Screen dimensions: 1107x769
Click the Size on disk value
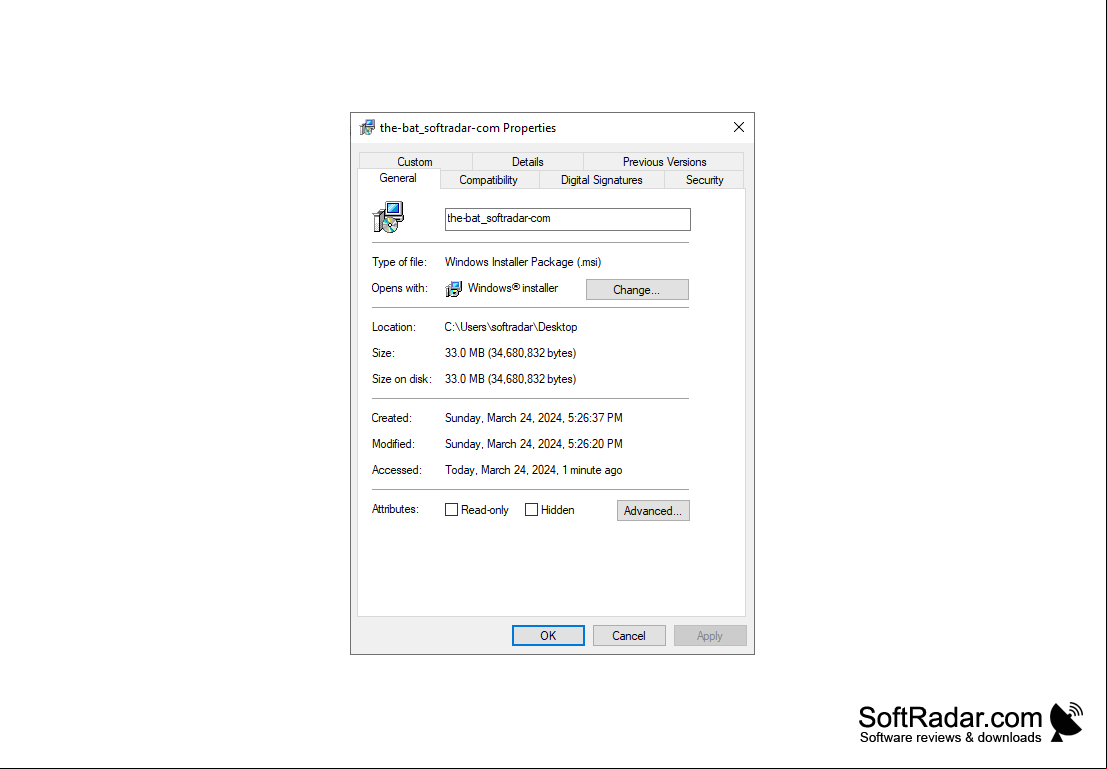tap(510, 379)
